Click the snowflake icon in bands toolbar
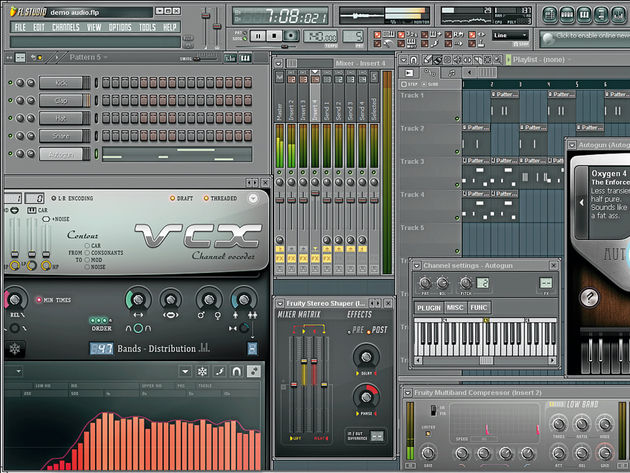Image resolution: width=630 pixels, height=473 pixels. click(202, 371)
